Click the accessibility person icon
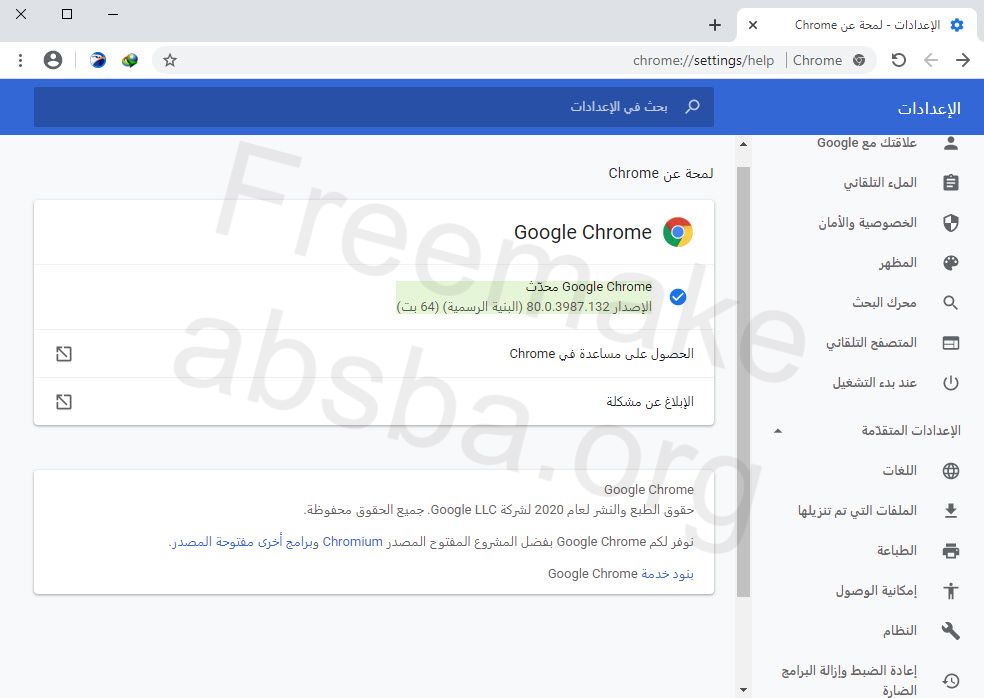Image resolution: width=984 pixels, height=698 pixels. 951,591
